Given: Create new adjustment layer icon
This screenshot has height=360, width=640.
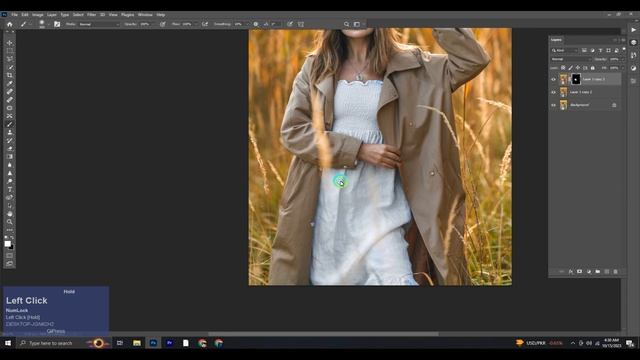Looking at the screenshot, I should [x=589, y=271].
